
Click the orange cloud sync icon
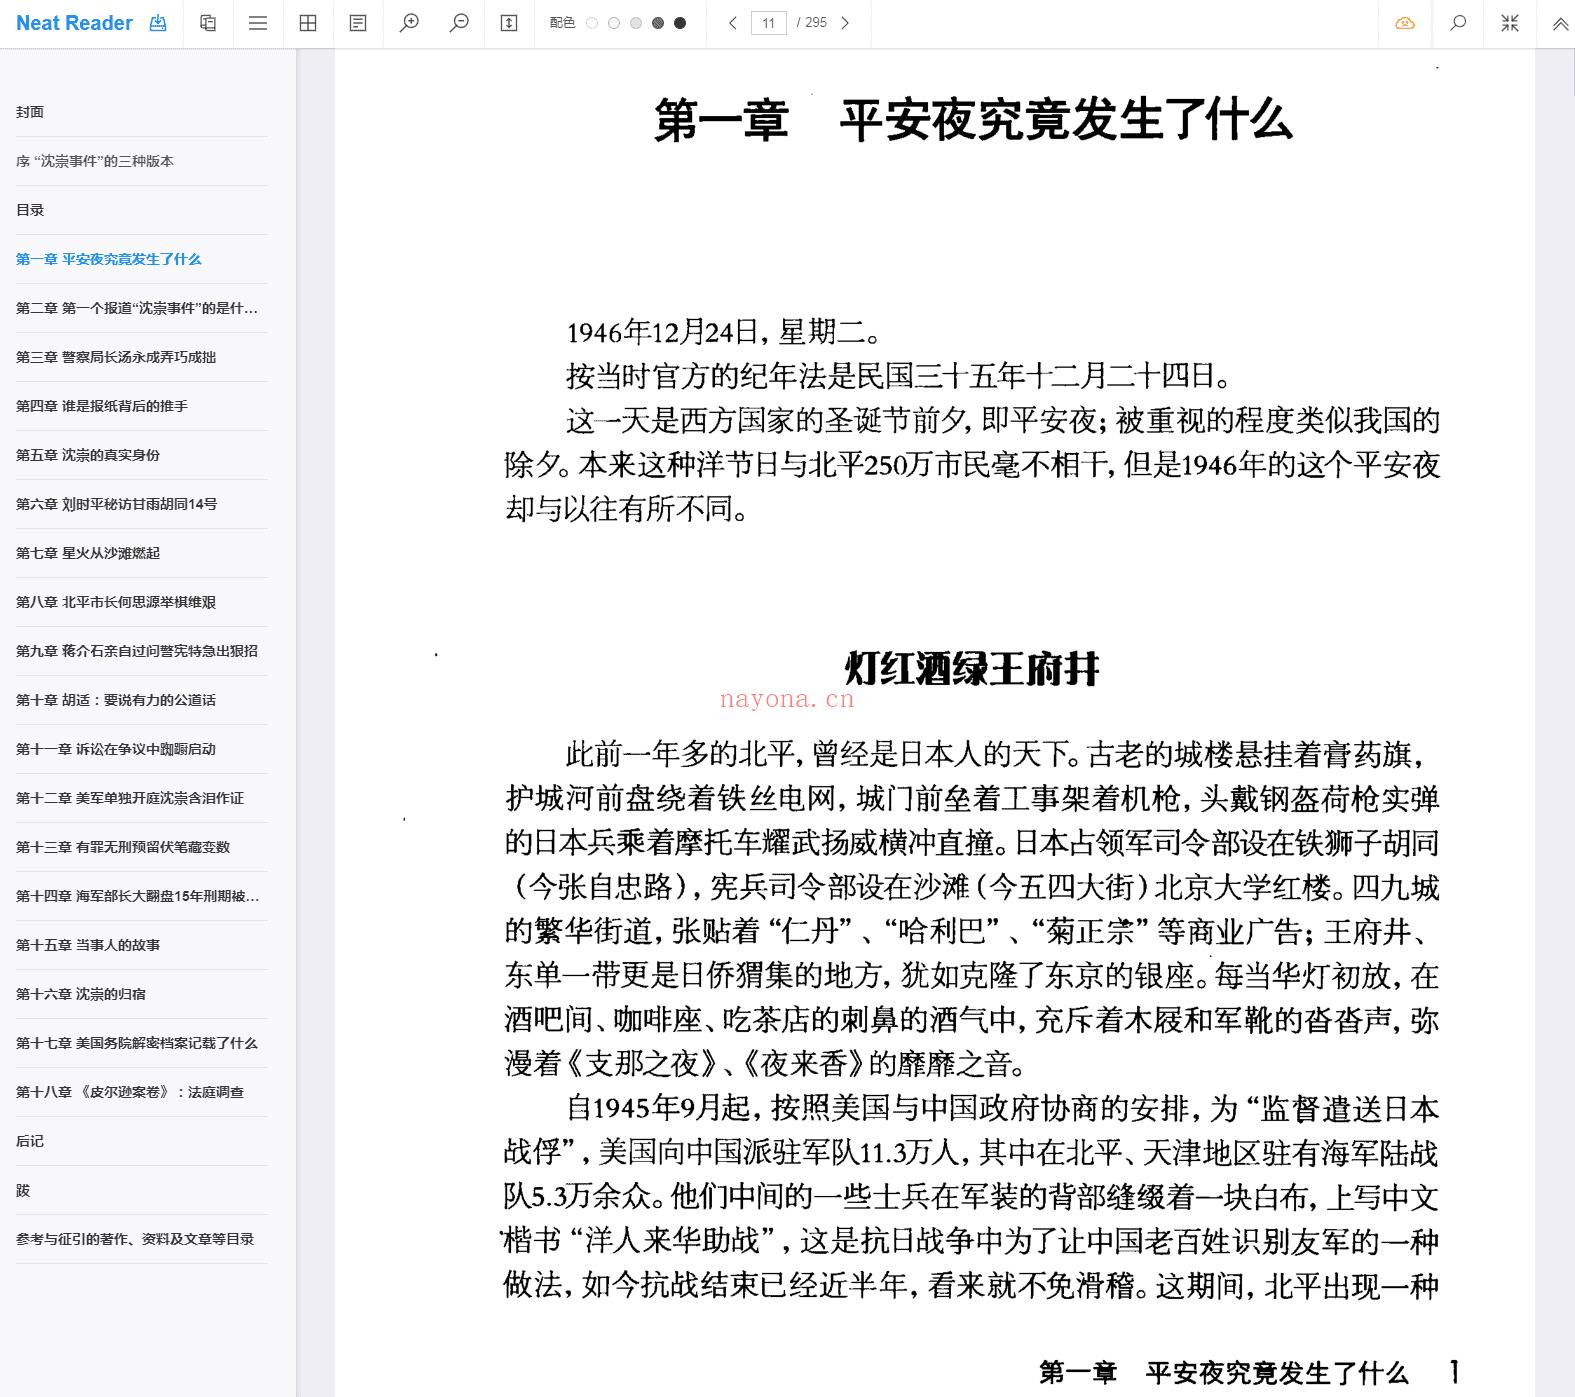point(1405,23)
